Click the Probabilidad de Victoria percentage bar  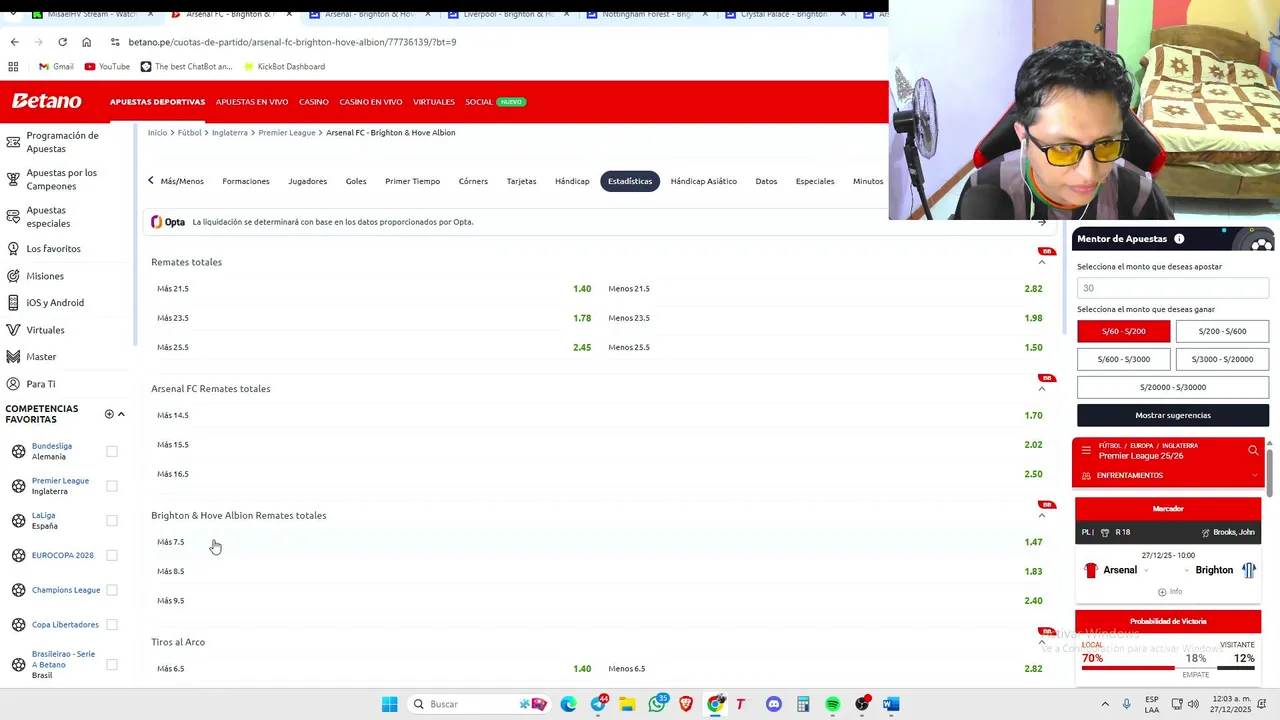(1168, 668)
